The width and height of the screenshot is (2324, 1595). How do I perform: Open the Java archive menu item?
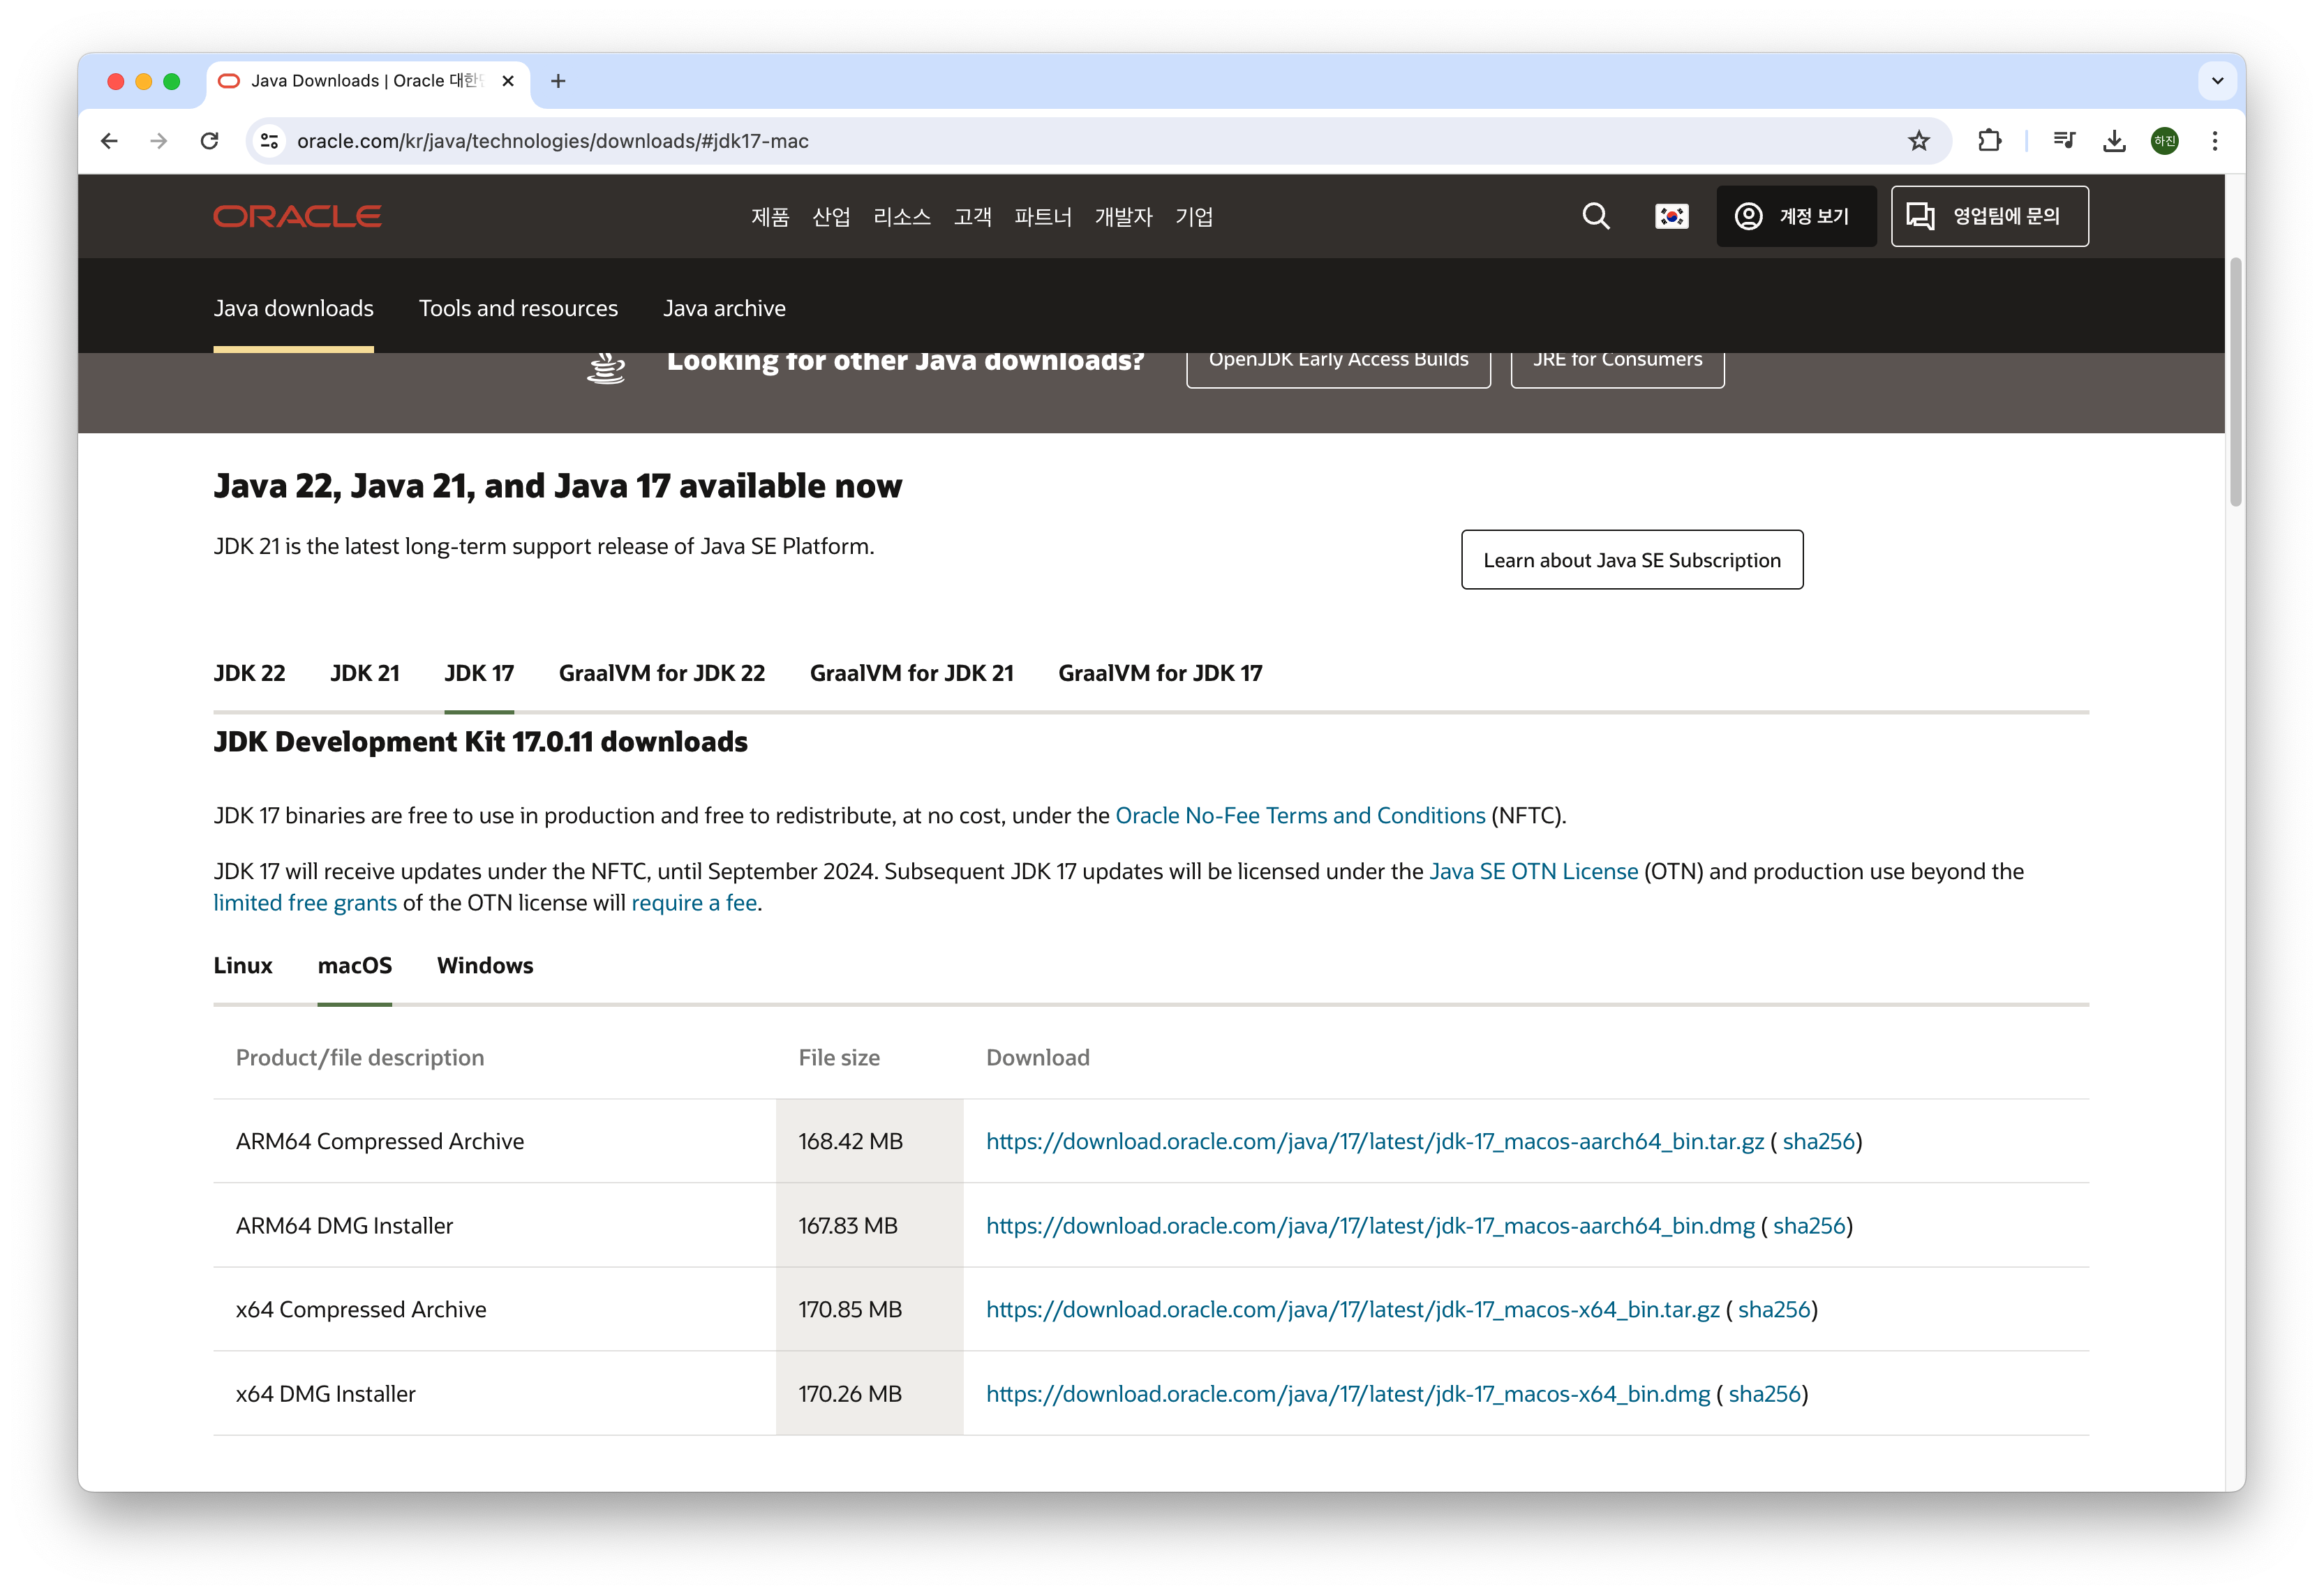(724, 308)
